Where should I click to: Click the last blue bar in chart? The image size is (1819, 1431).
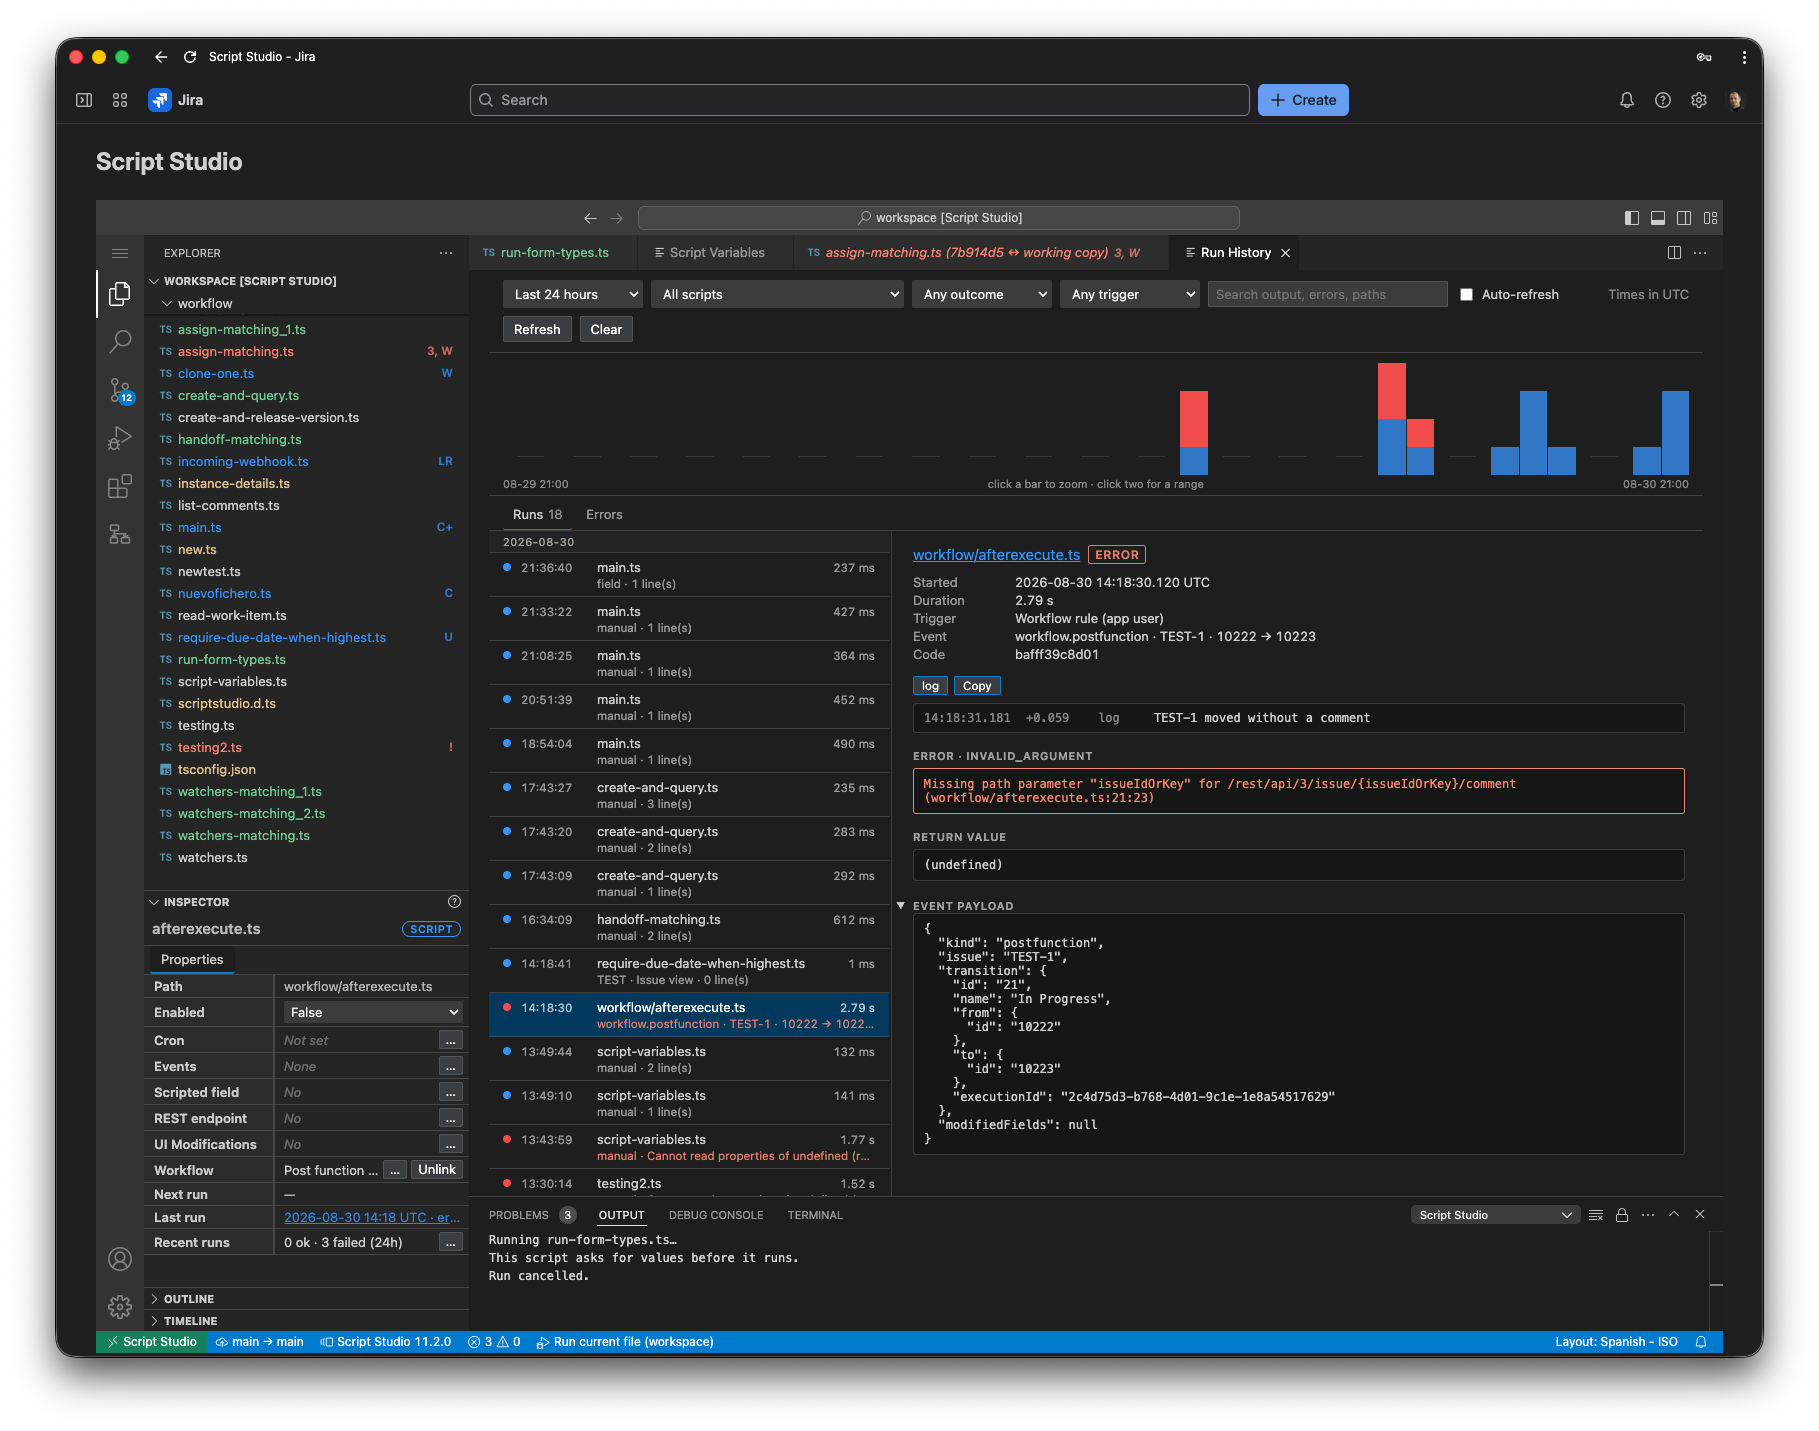(1675, 433)
